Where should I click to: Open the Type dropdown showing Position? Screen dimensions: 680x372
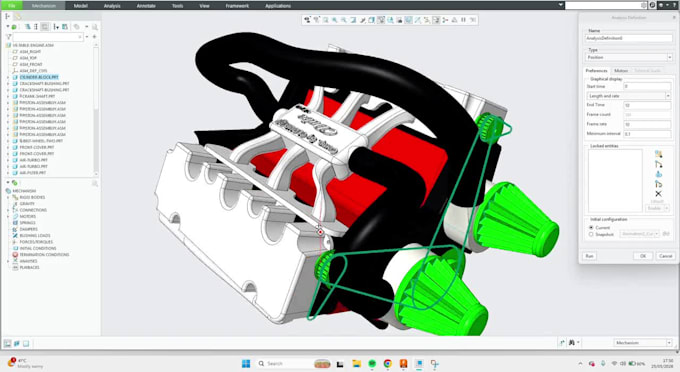point(629,57)
